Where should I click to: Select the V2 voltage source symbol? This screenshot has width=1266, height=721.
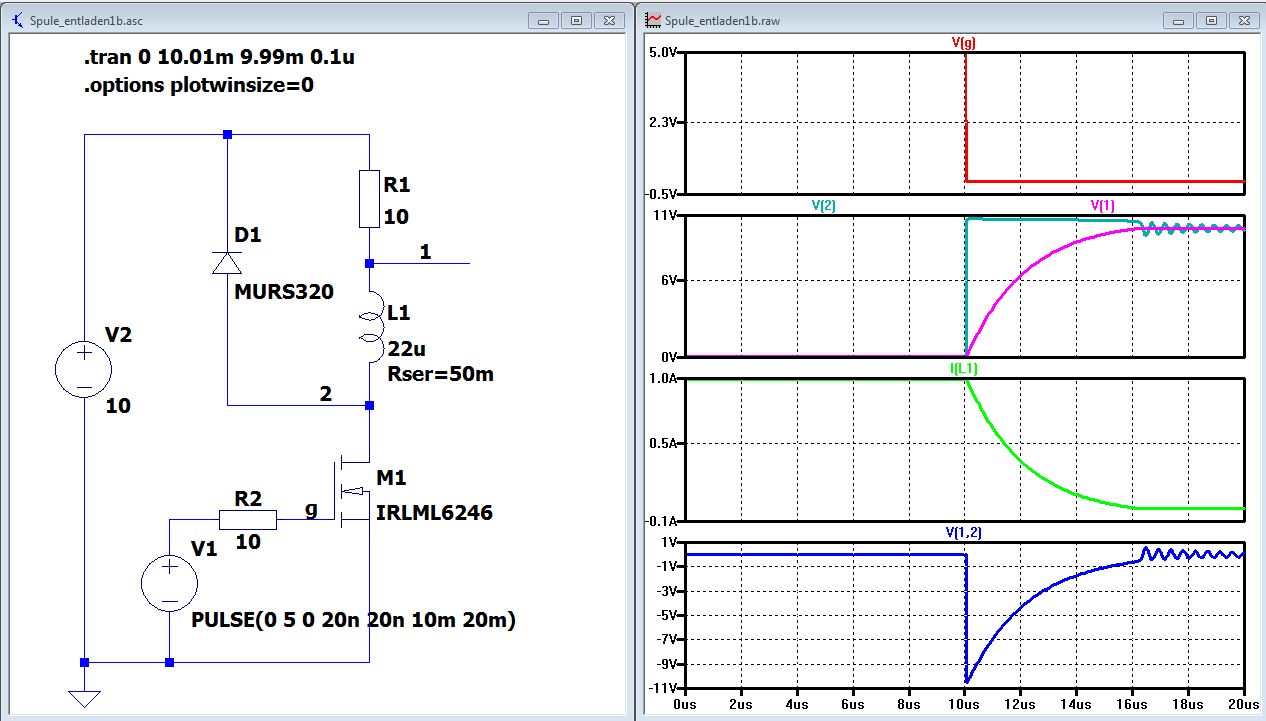tap(84, 369)
